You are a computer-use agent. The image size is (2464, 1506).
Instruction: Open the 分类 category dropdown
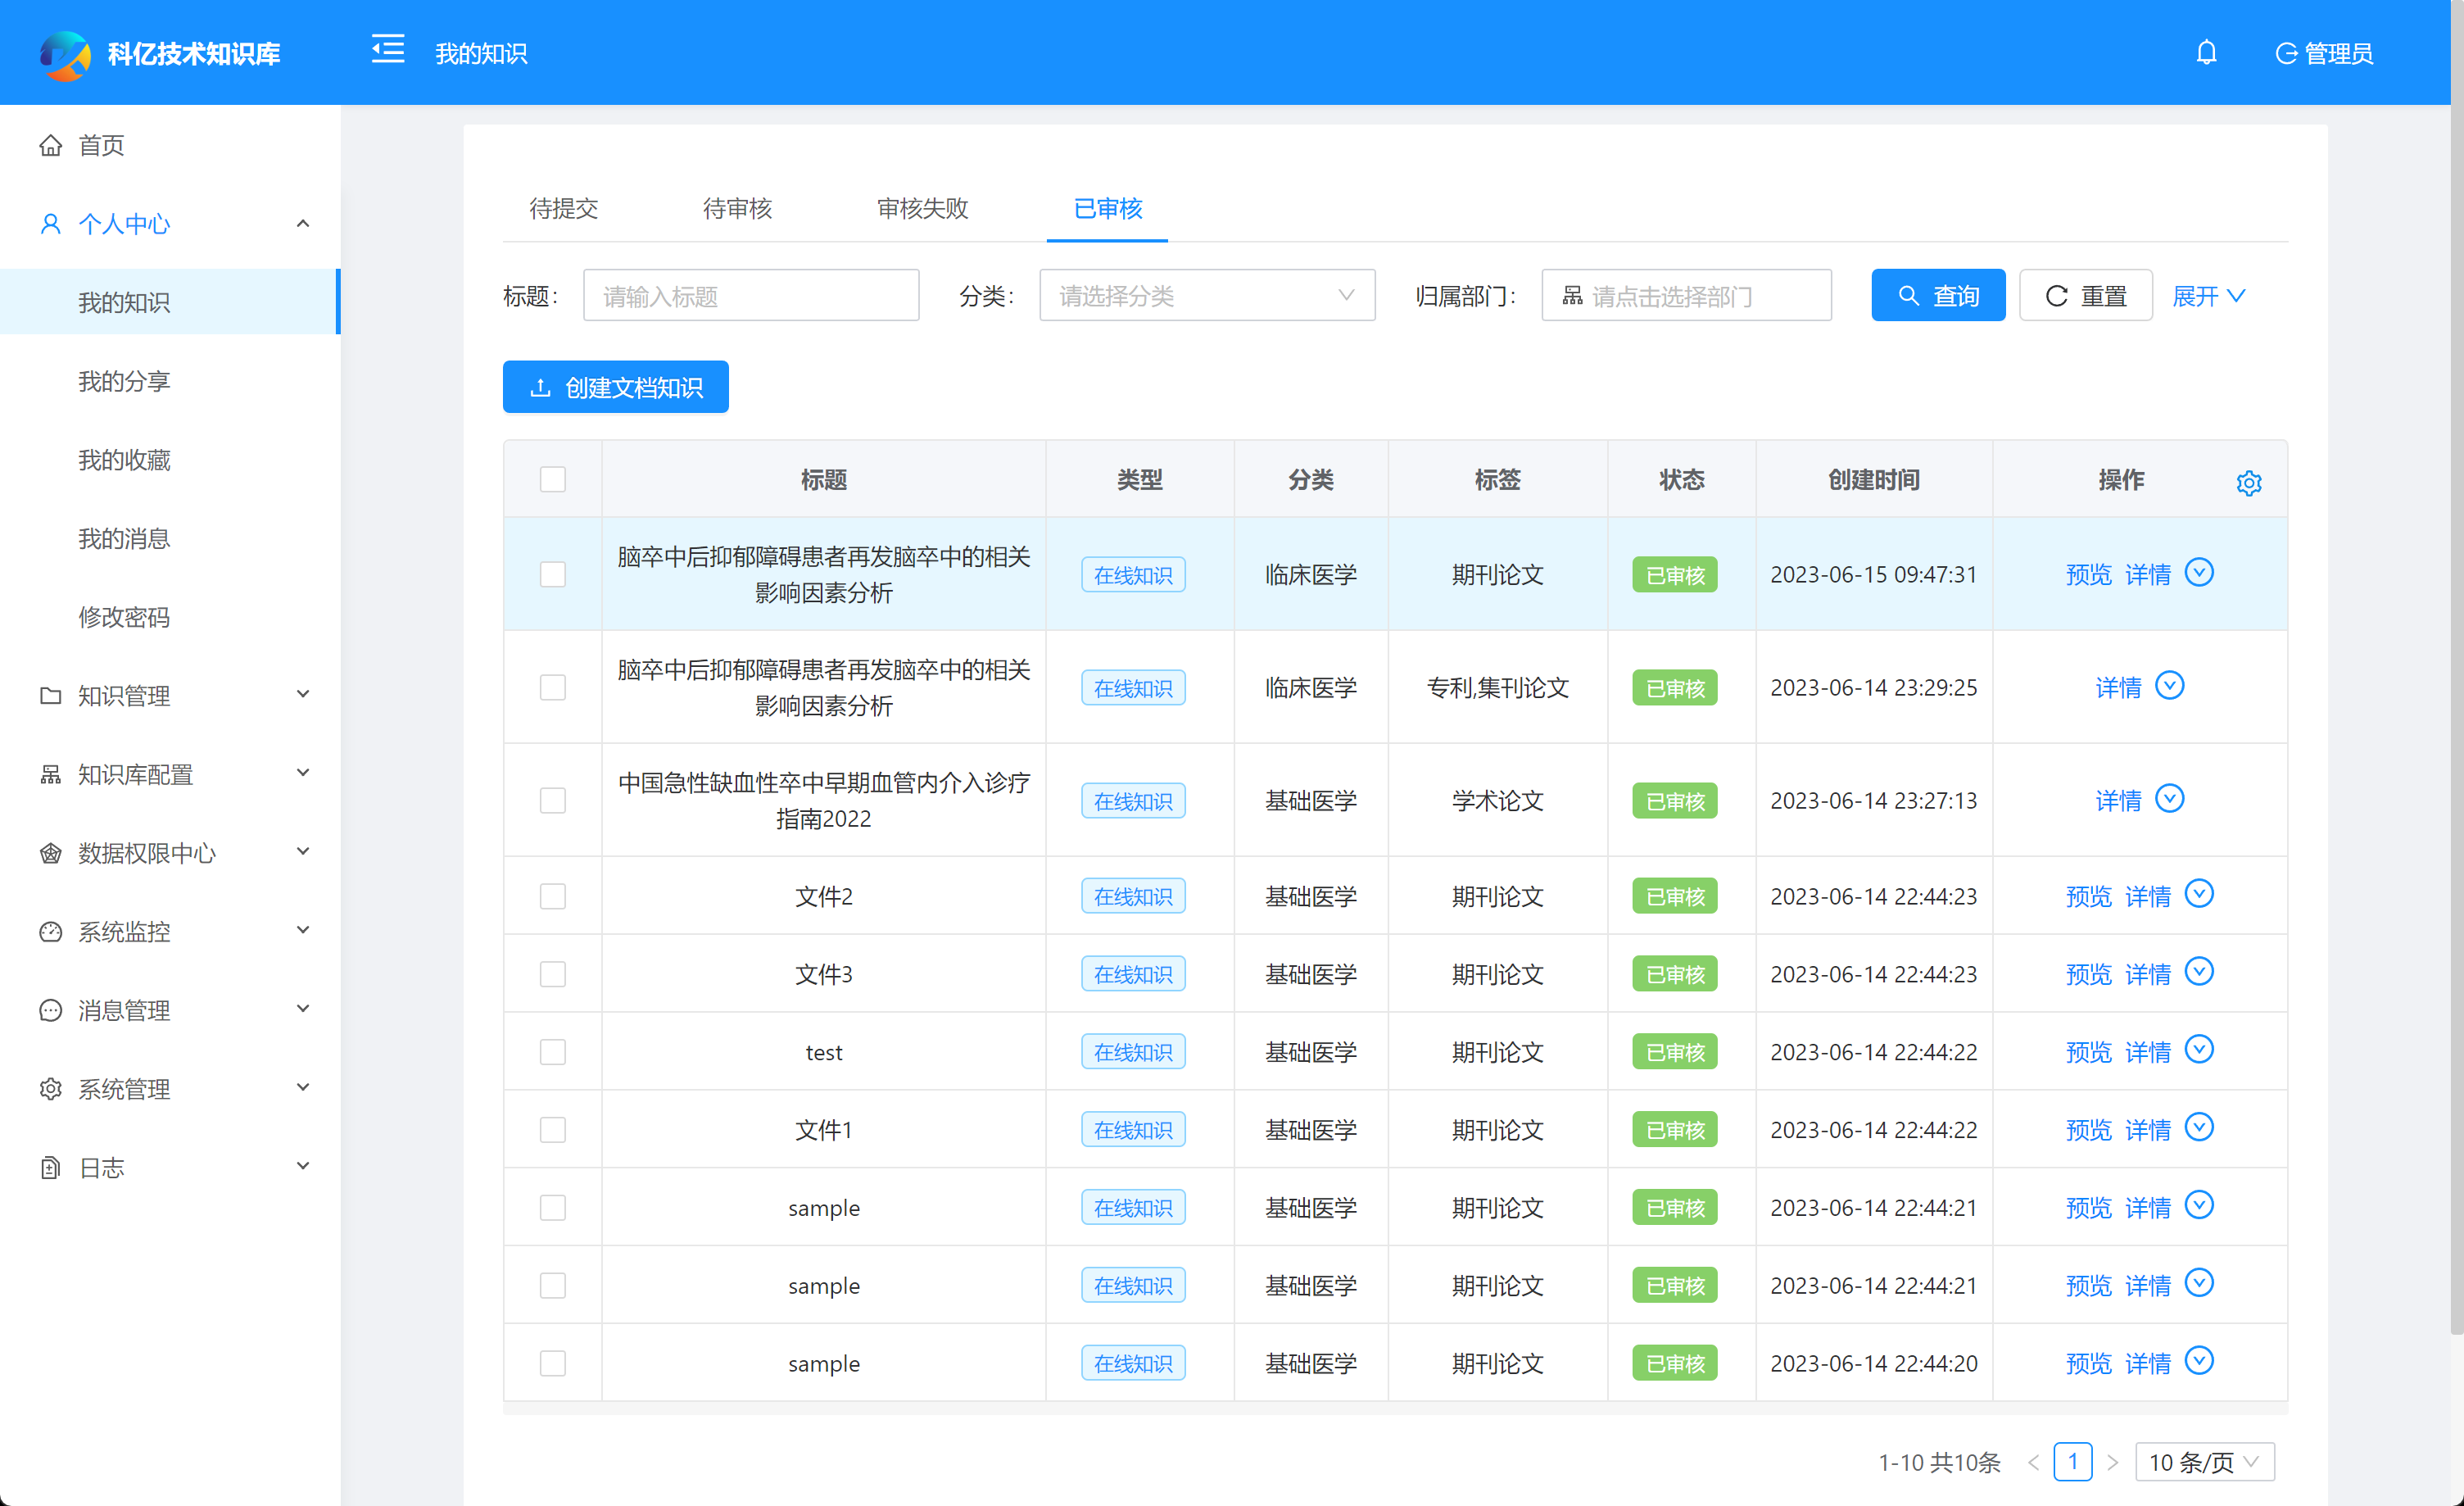point(1206,296)
